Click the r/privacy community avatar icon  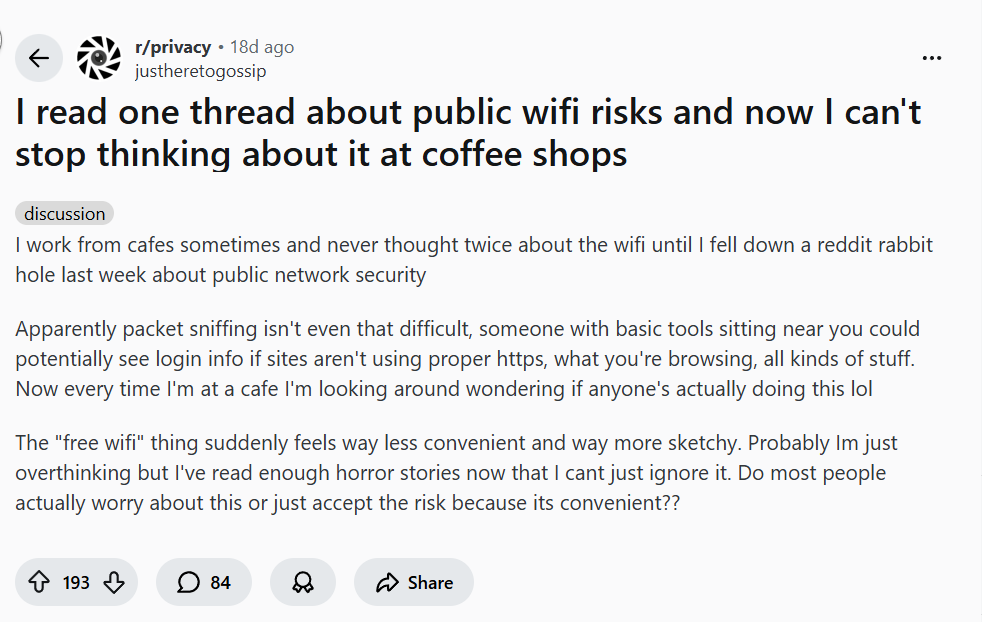click(98, 58)
